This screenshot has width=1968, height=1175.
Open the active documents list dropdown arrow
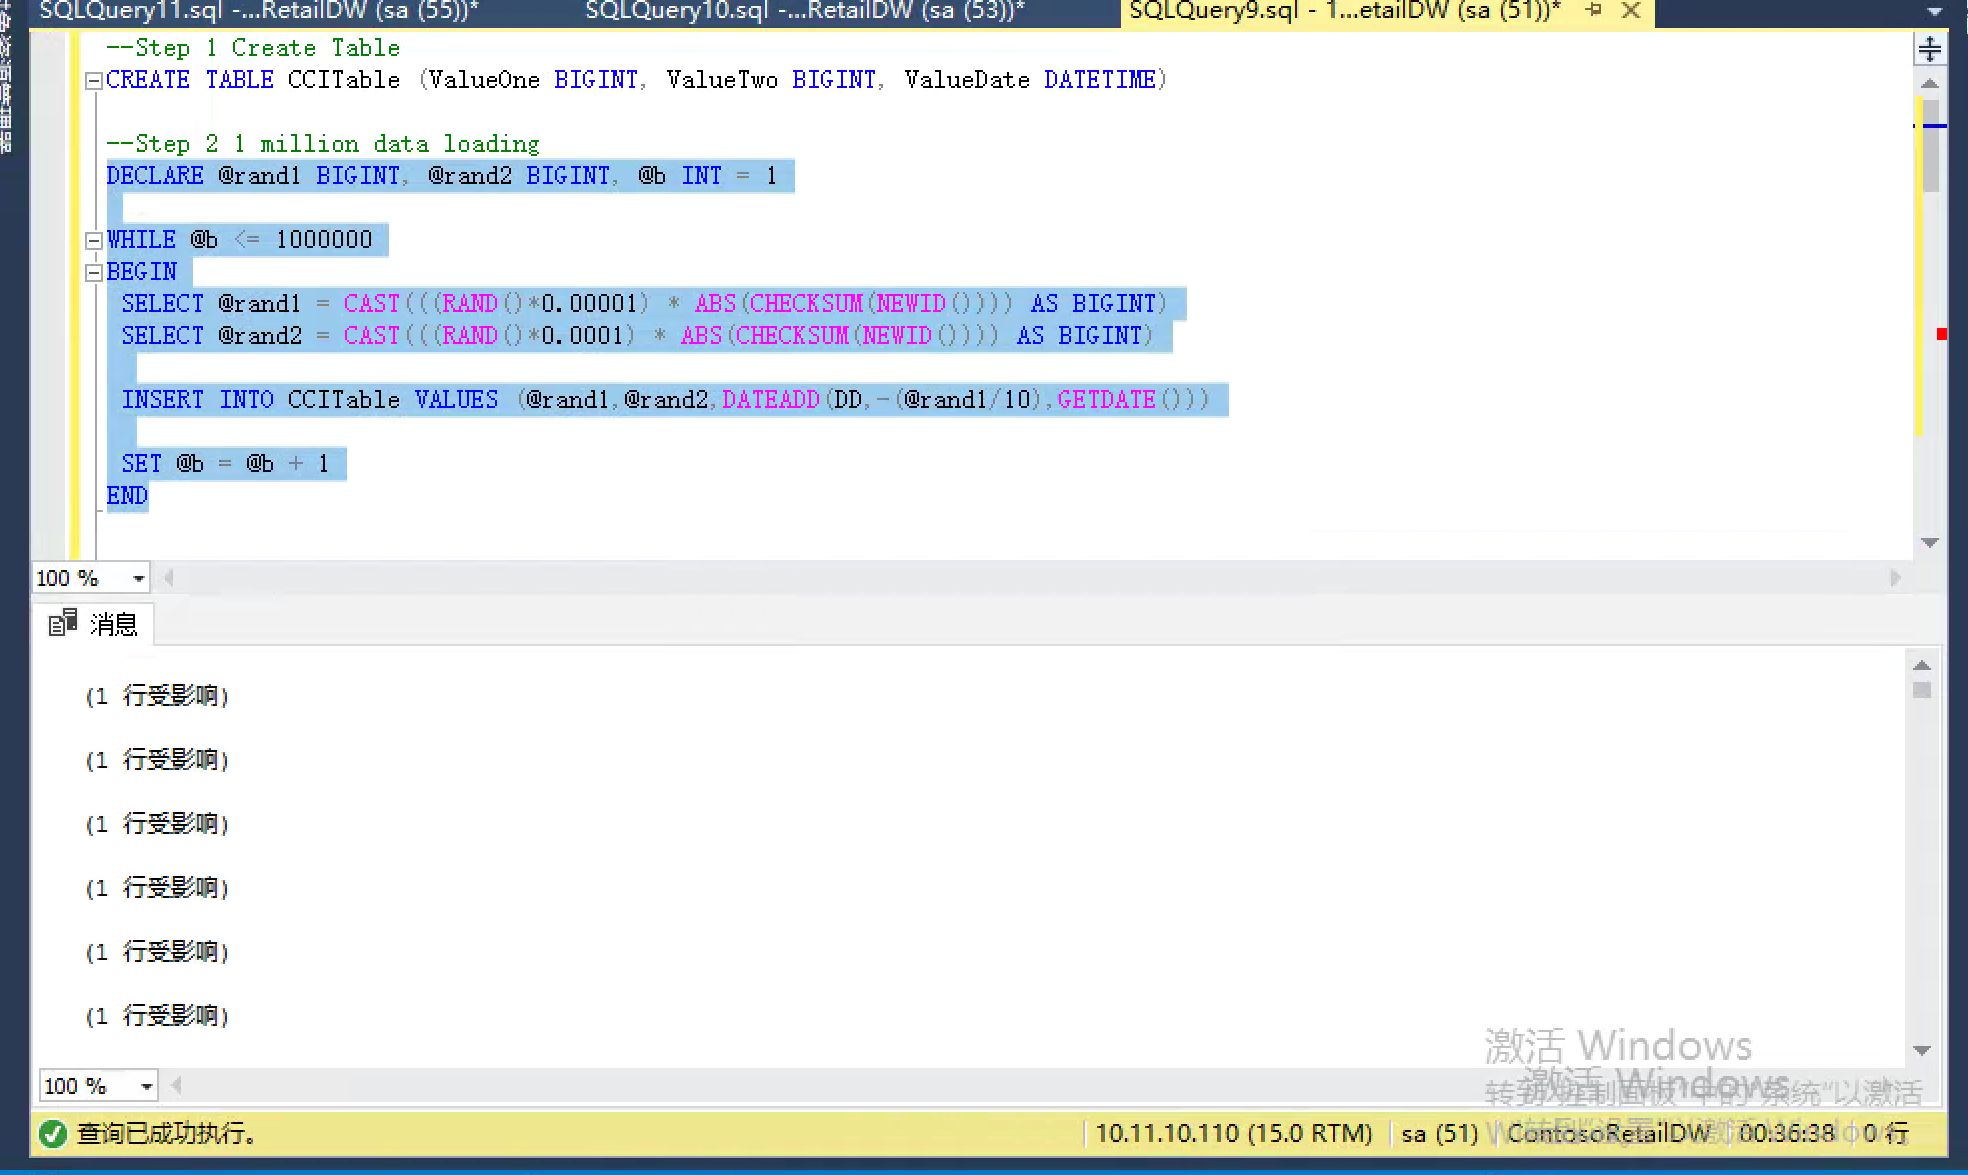(x=1934, y=12)
